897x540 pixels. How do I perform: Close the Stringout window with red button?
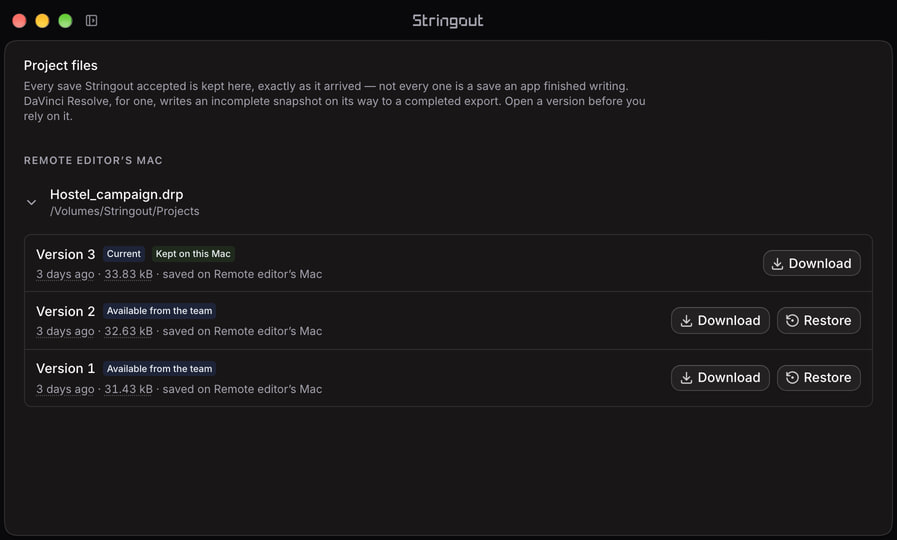[x=19, y=21]
